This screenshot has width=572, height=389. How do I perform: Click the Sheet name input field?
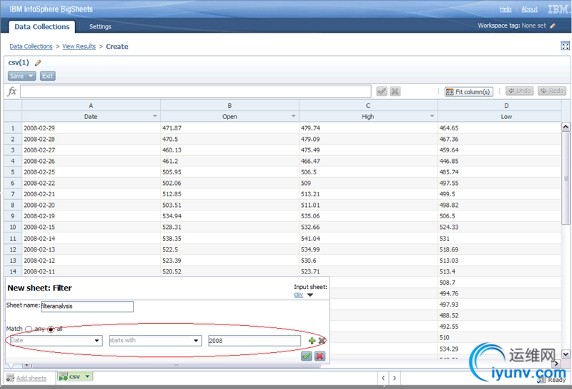[87, 306]
